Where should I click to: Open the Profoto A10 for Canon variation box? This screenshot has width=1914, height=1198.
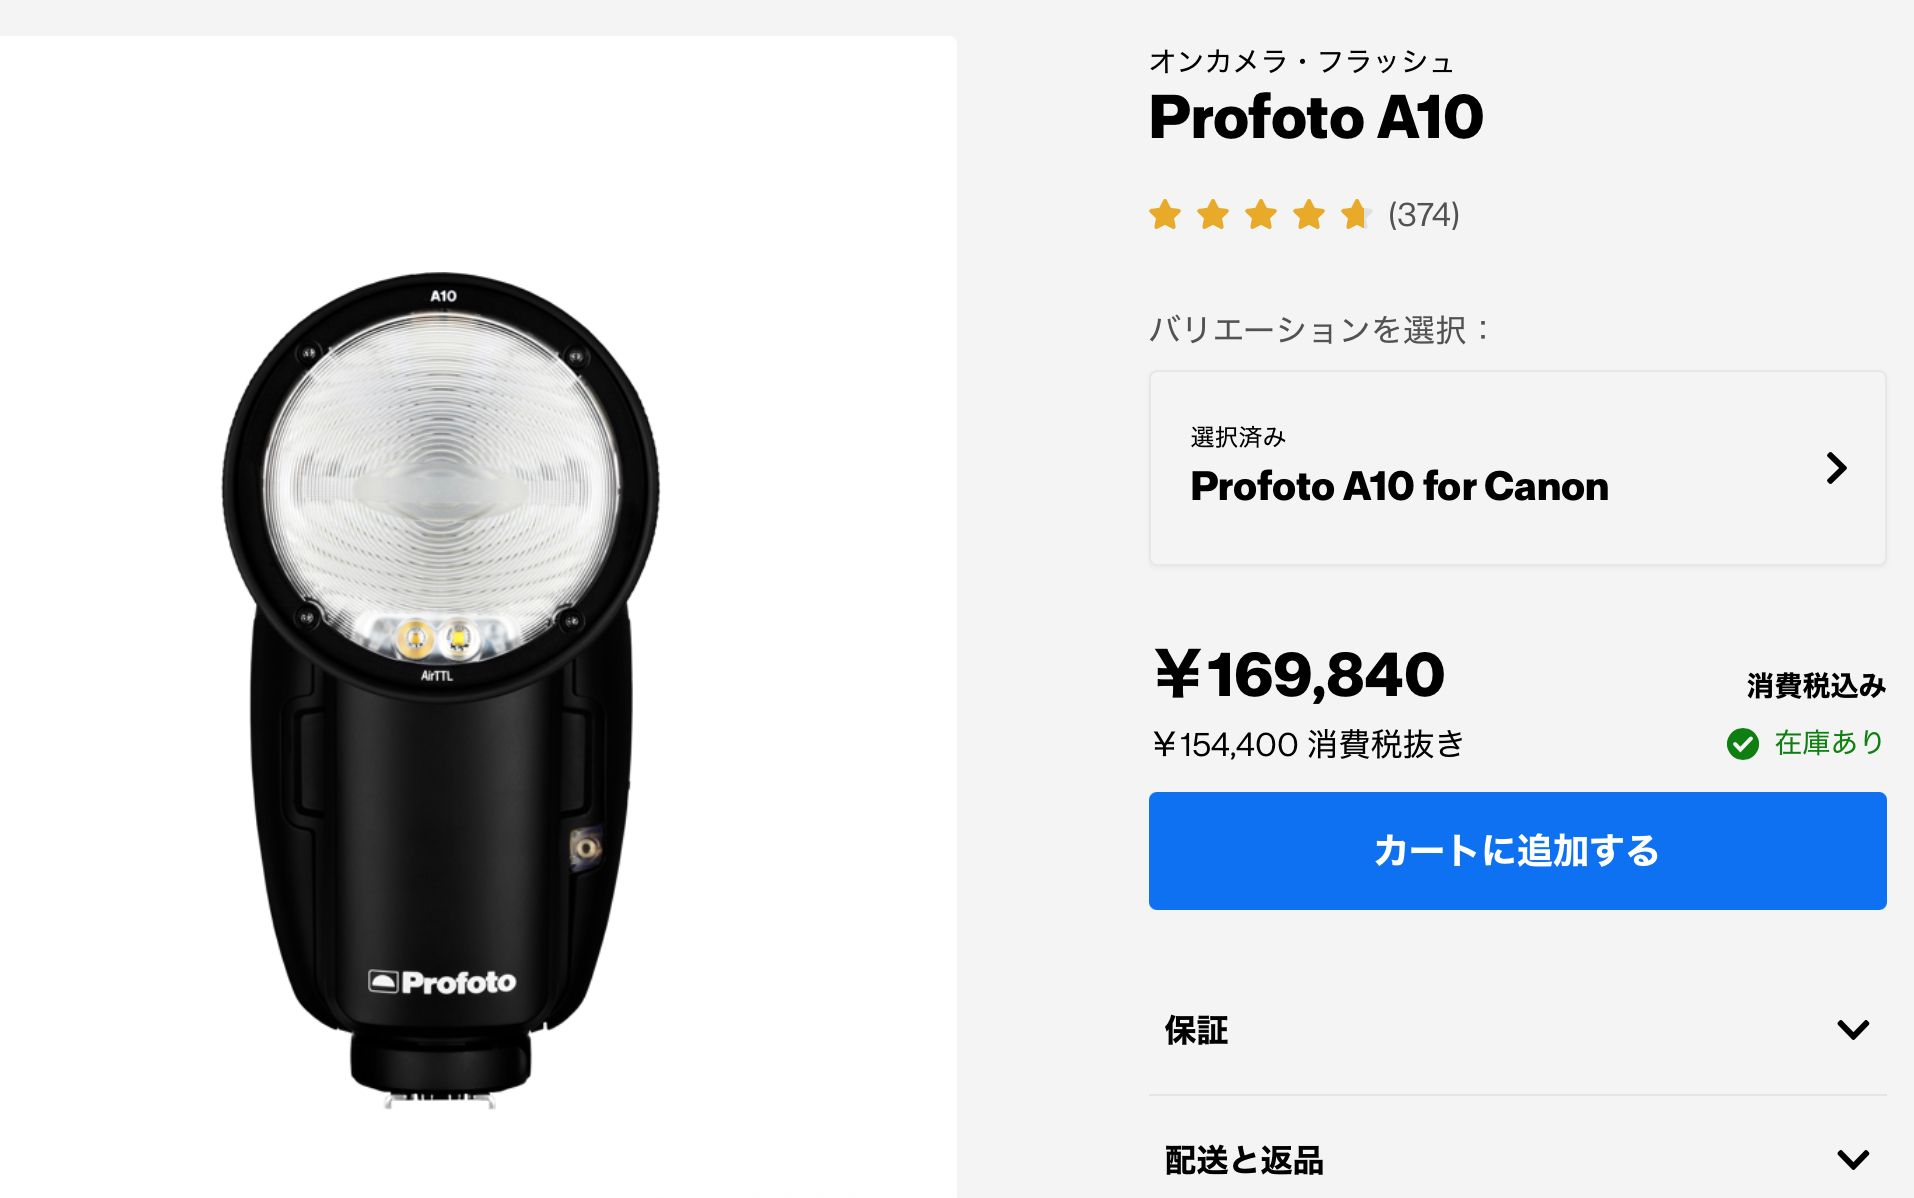pyautogui.click(x=1517, y=468)
